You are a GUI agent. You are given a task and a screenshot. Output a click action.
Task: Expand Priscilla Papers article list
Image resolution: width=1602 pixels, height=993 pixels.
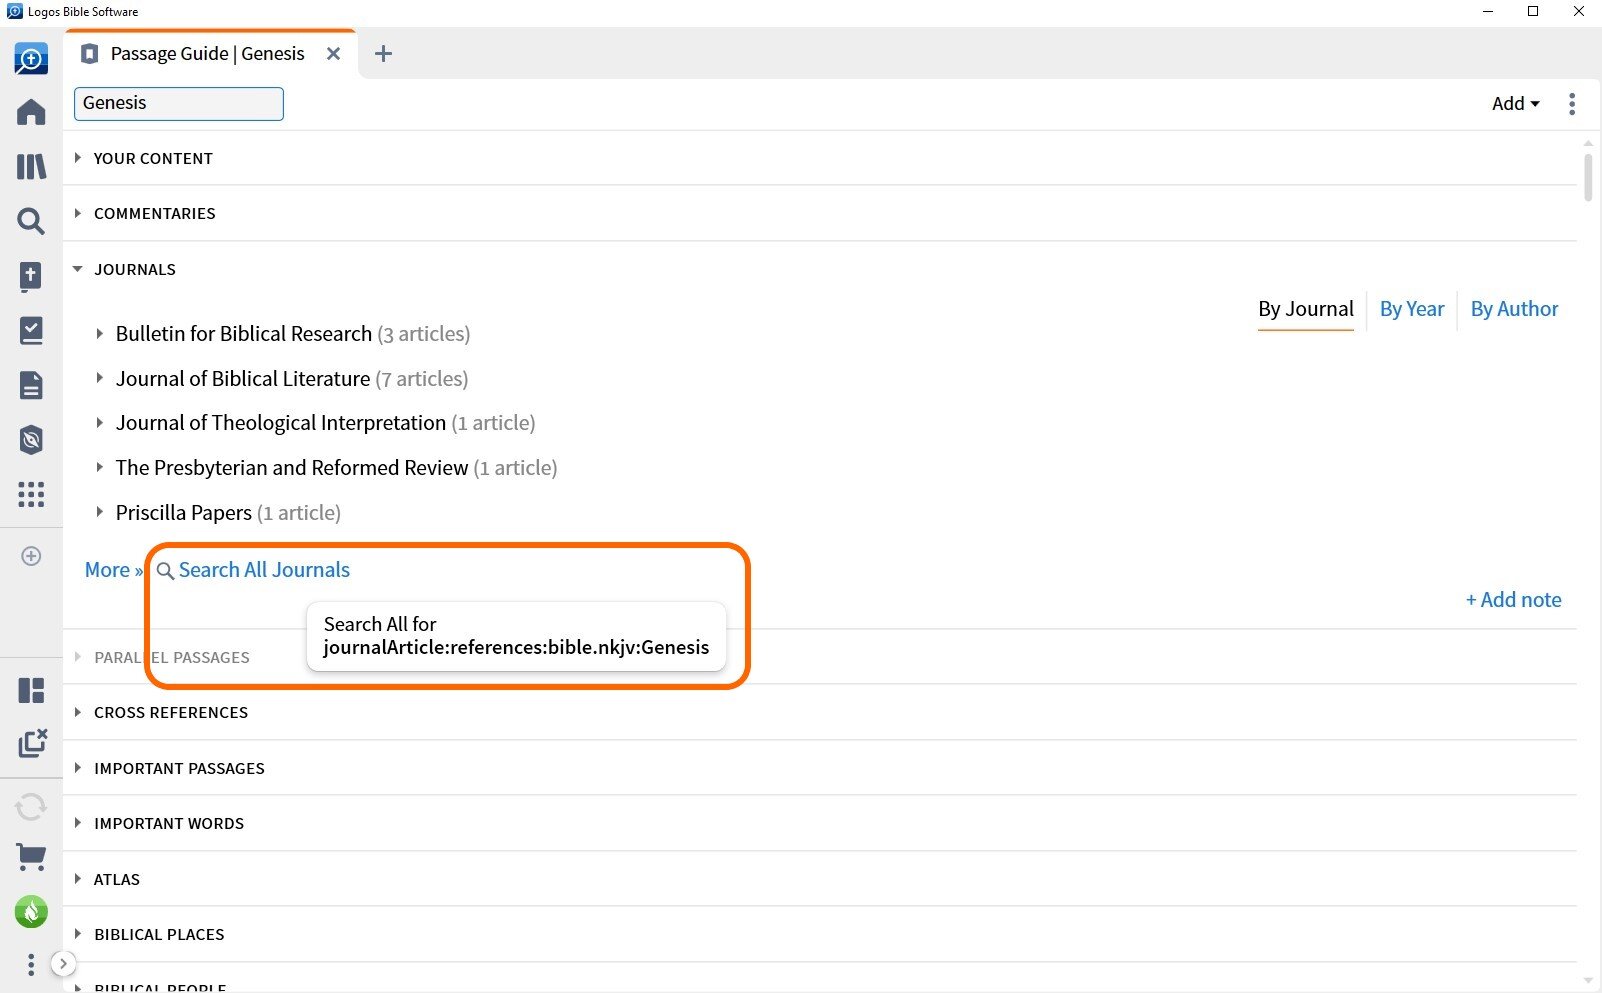pyautogui.click(x=99, y=512)
